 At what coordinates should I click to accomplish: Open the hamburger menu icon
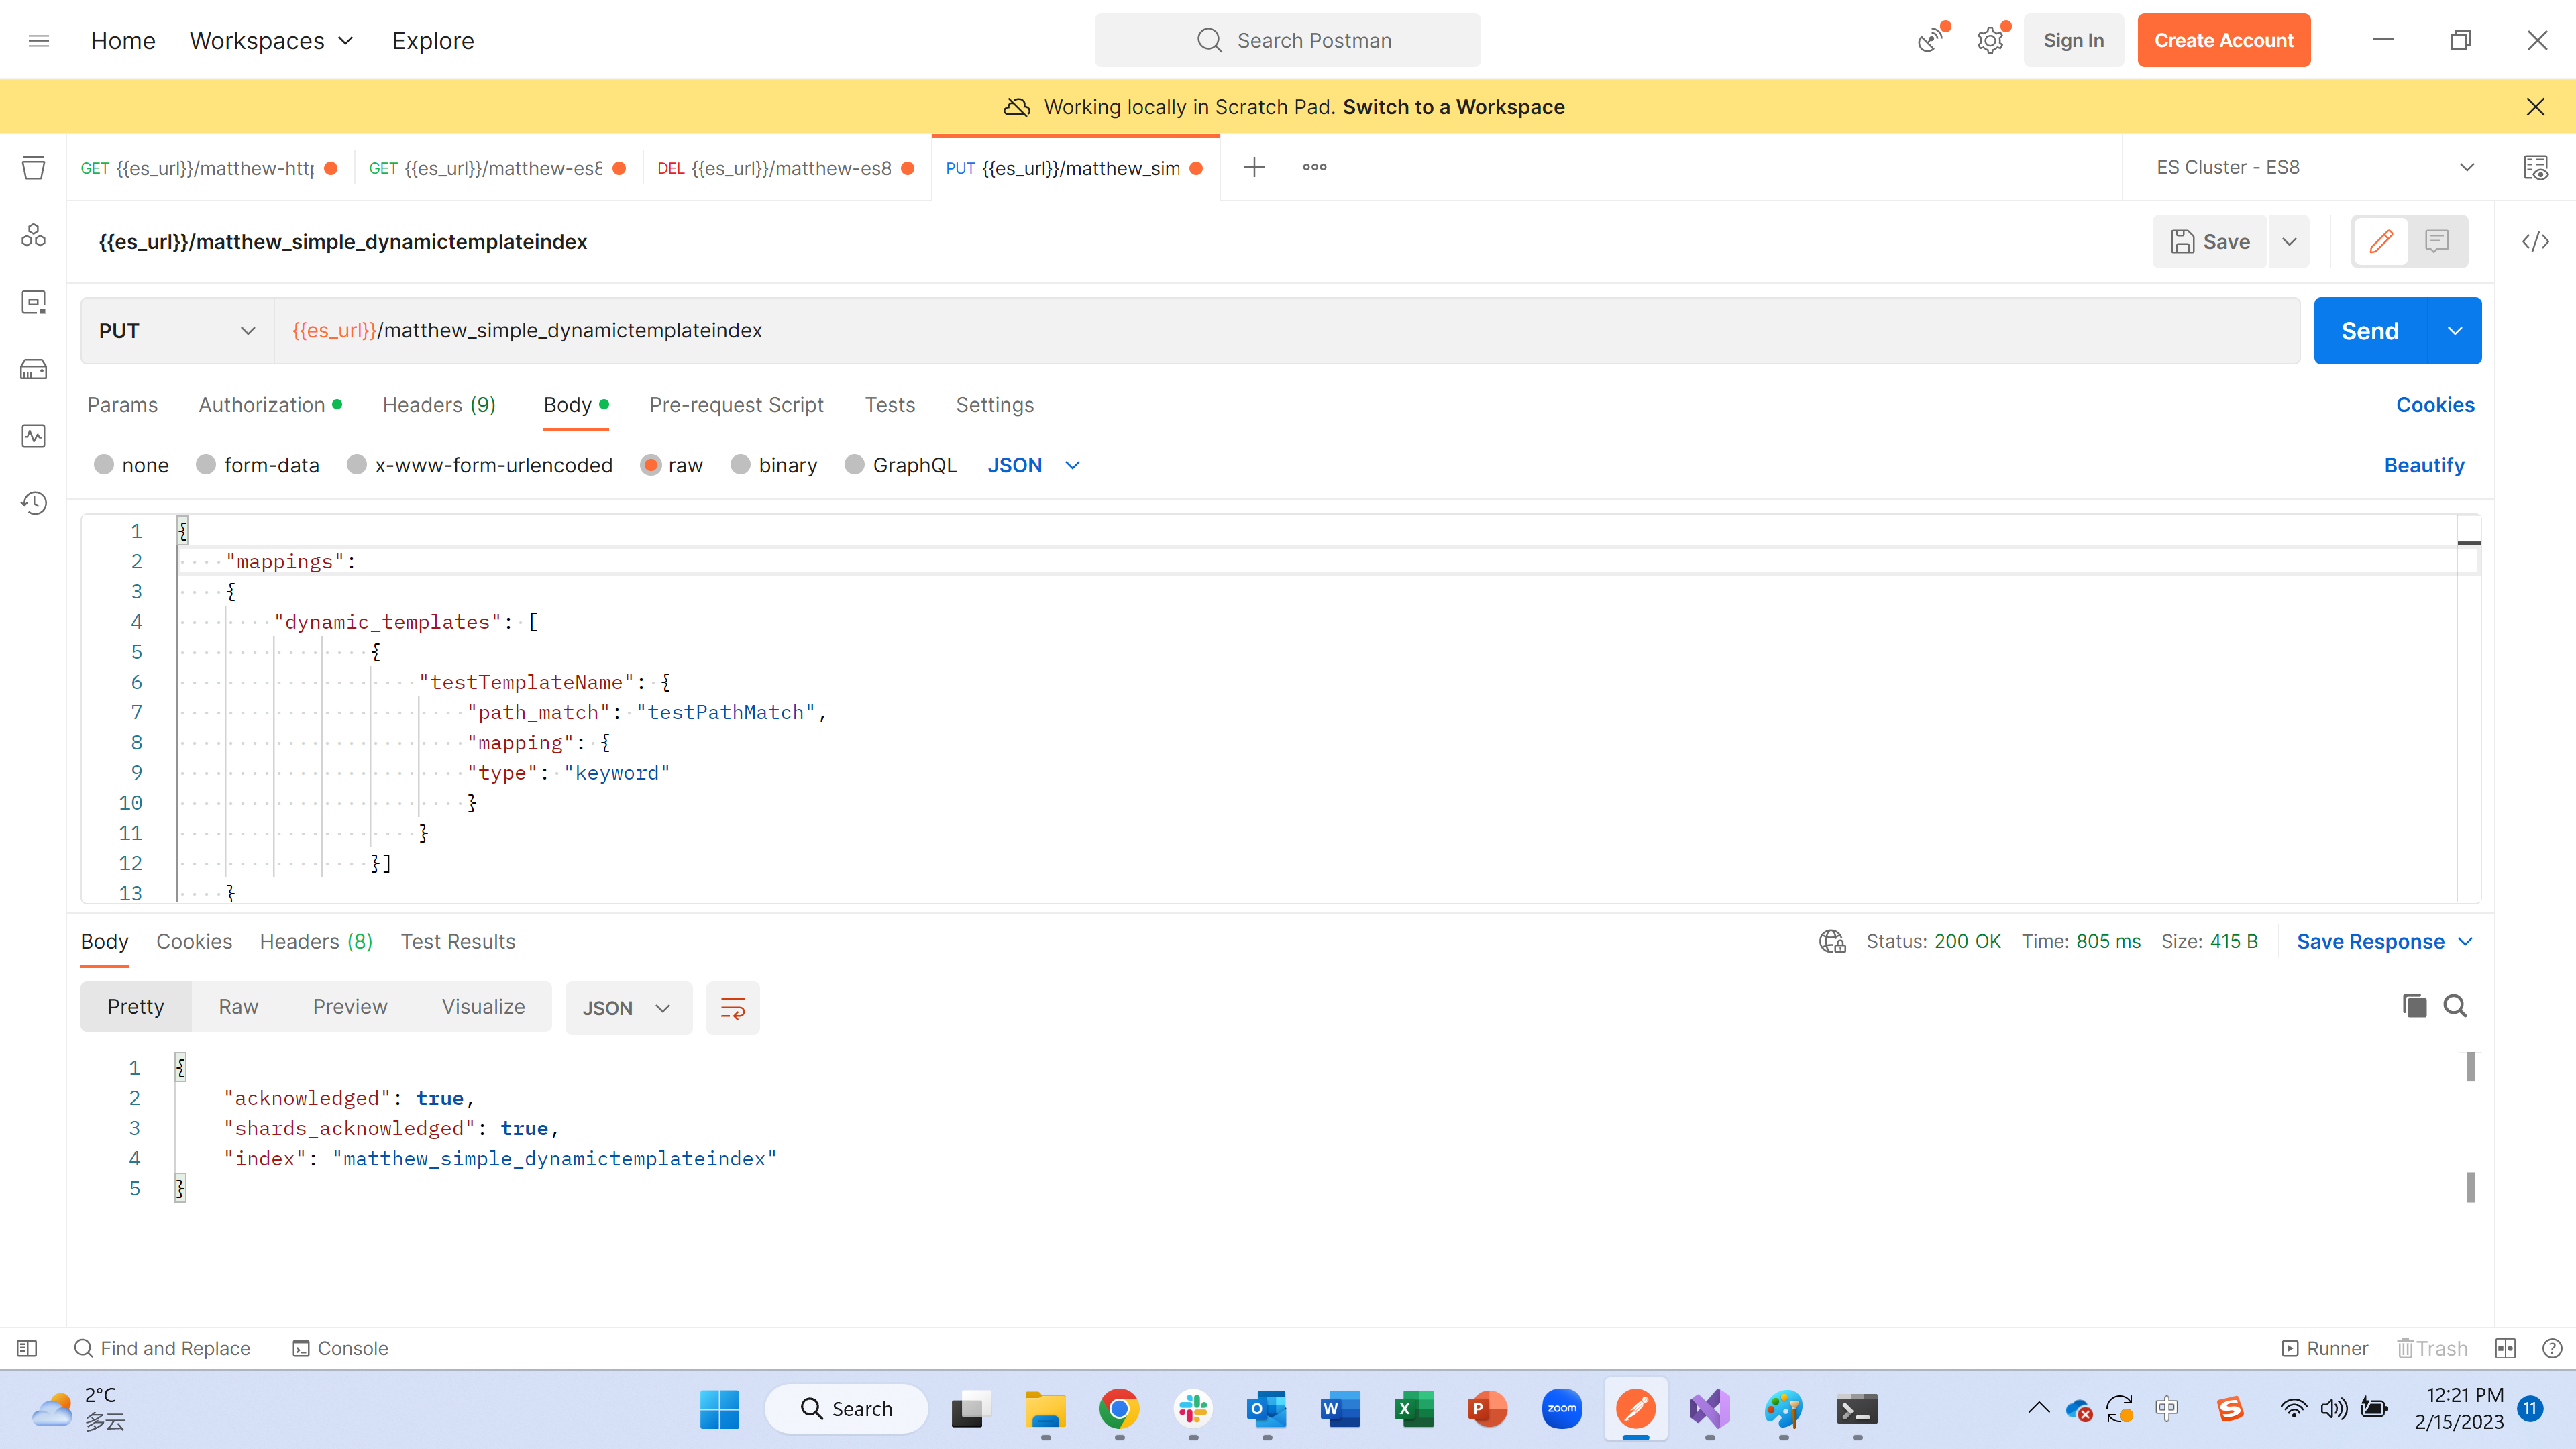39,41
